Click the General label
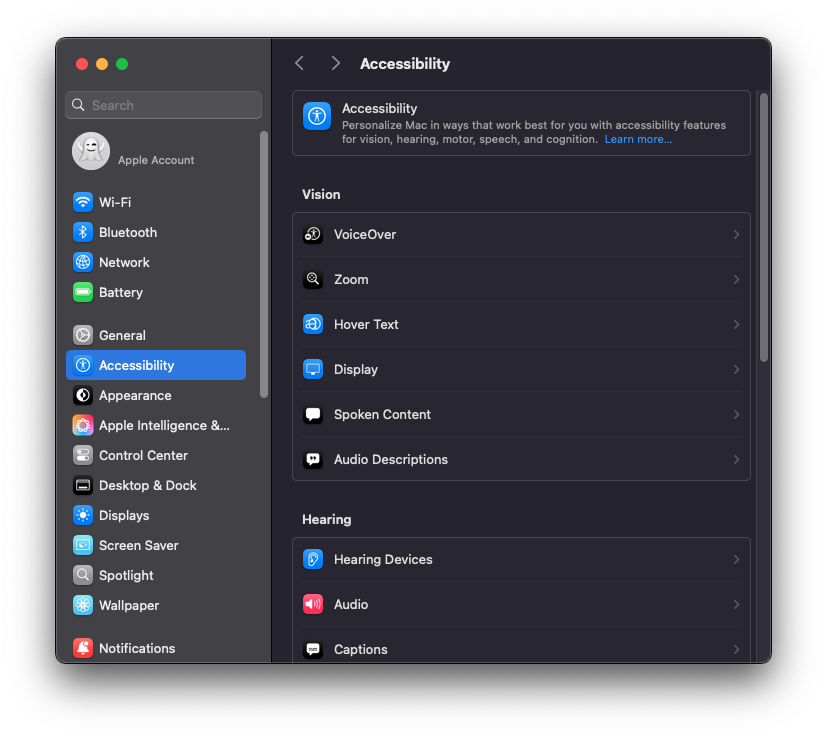 pos(122,335)
